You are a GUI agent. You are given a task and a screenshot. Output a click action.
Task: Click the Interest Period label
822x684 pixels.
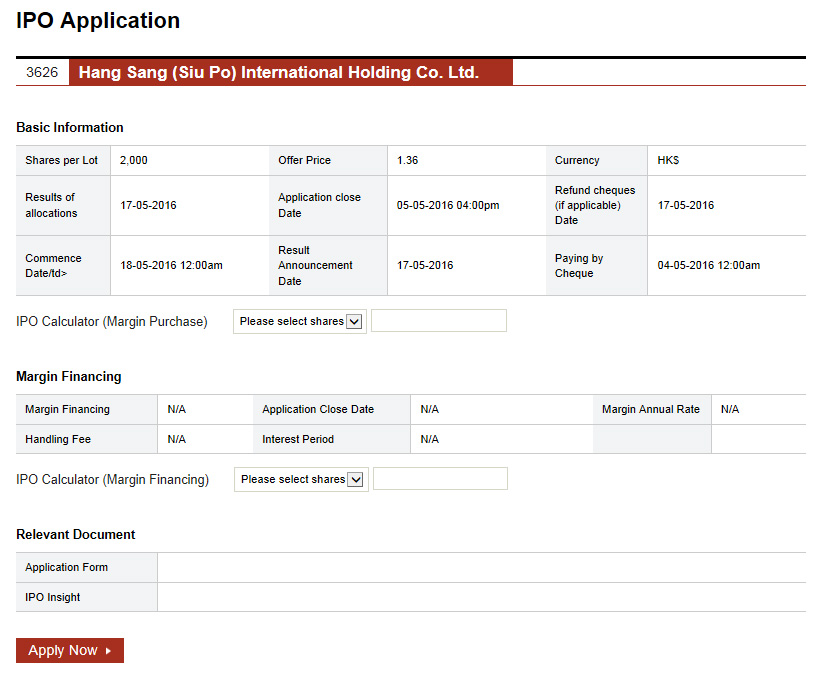point(298,439)
